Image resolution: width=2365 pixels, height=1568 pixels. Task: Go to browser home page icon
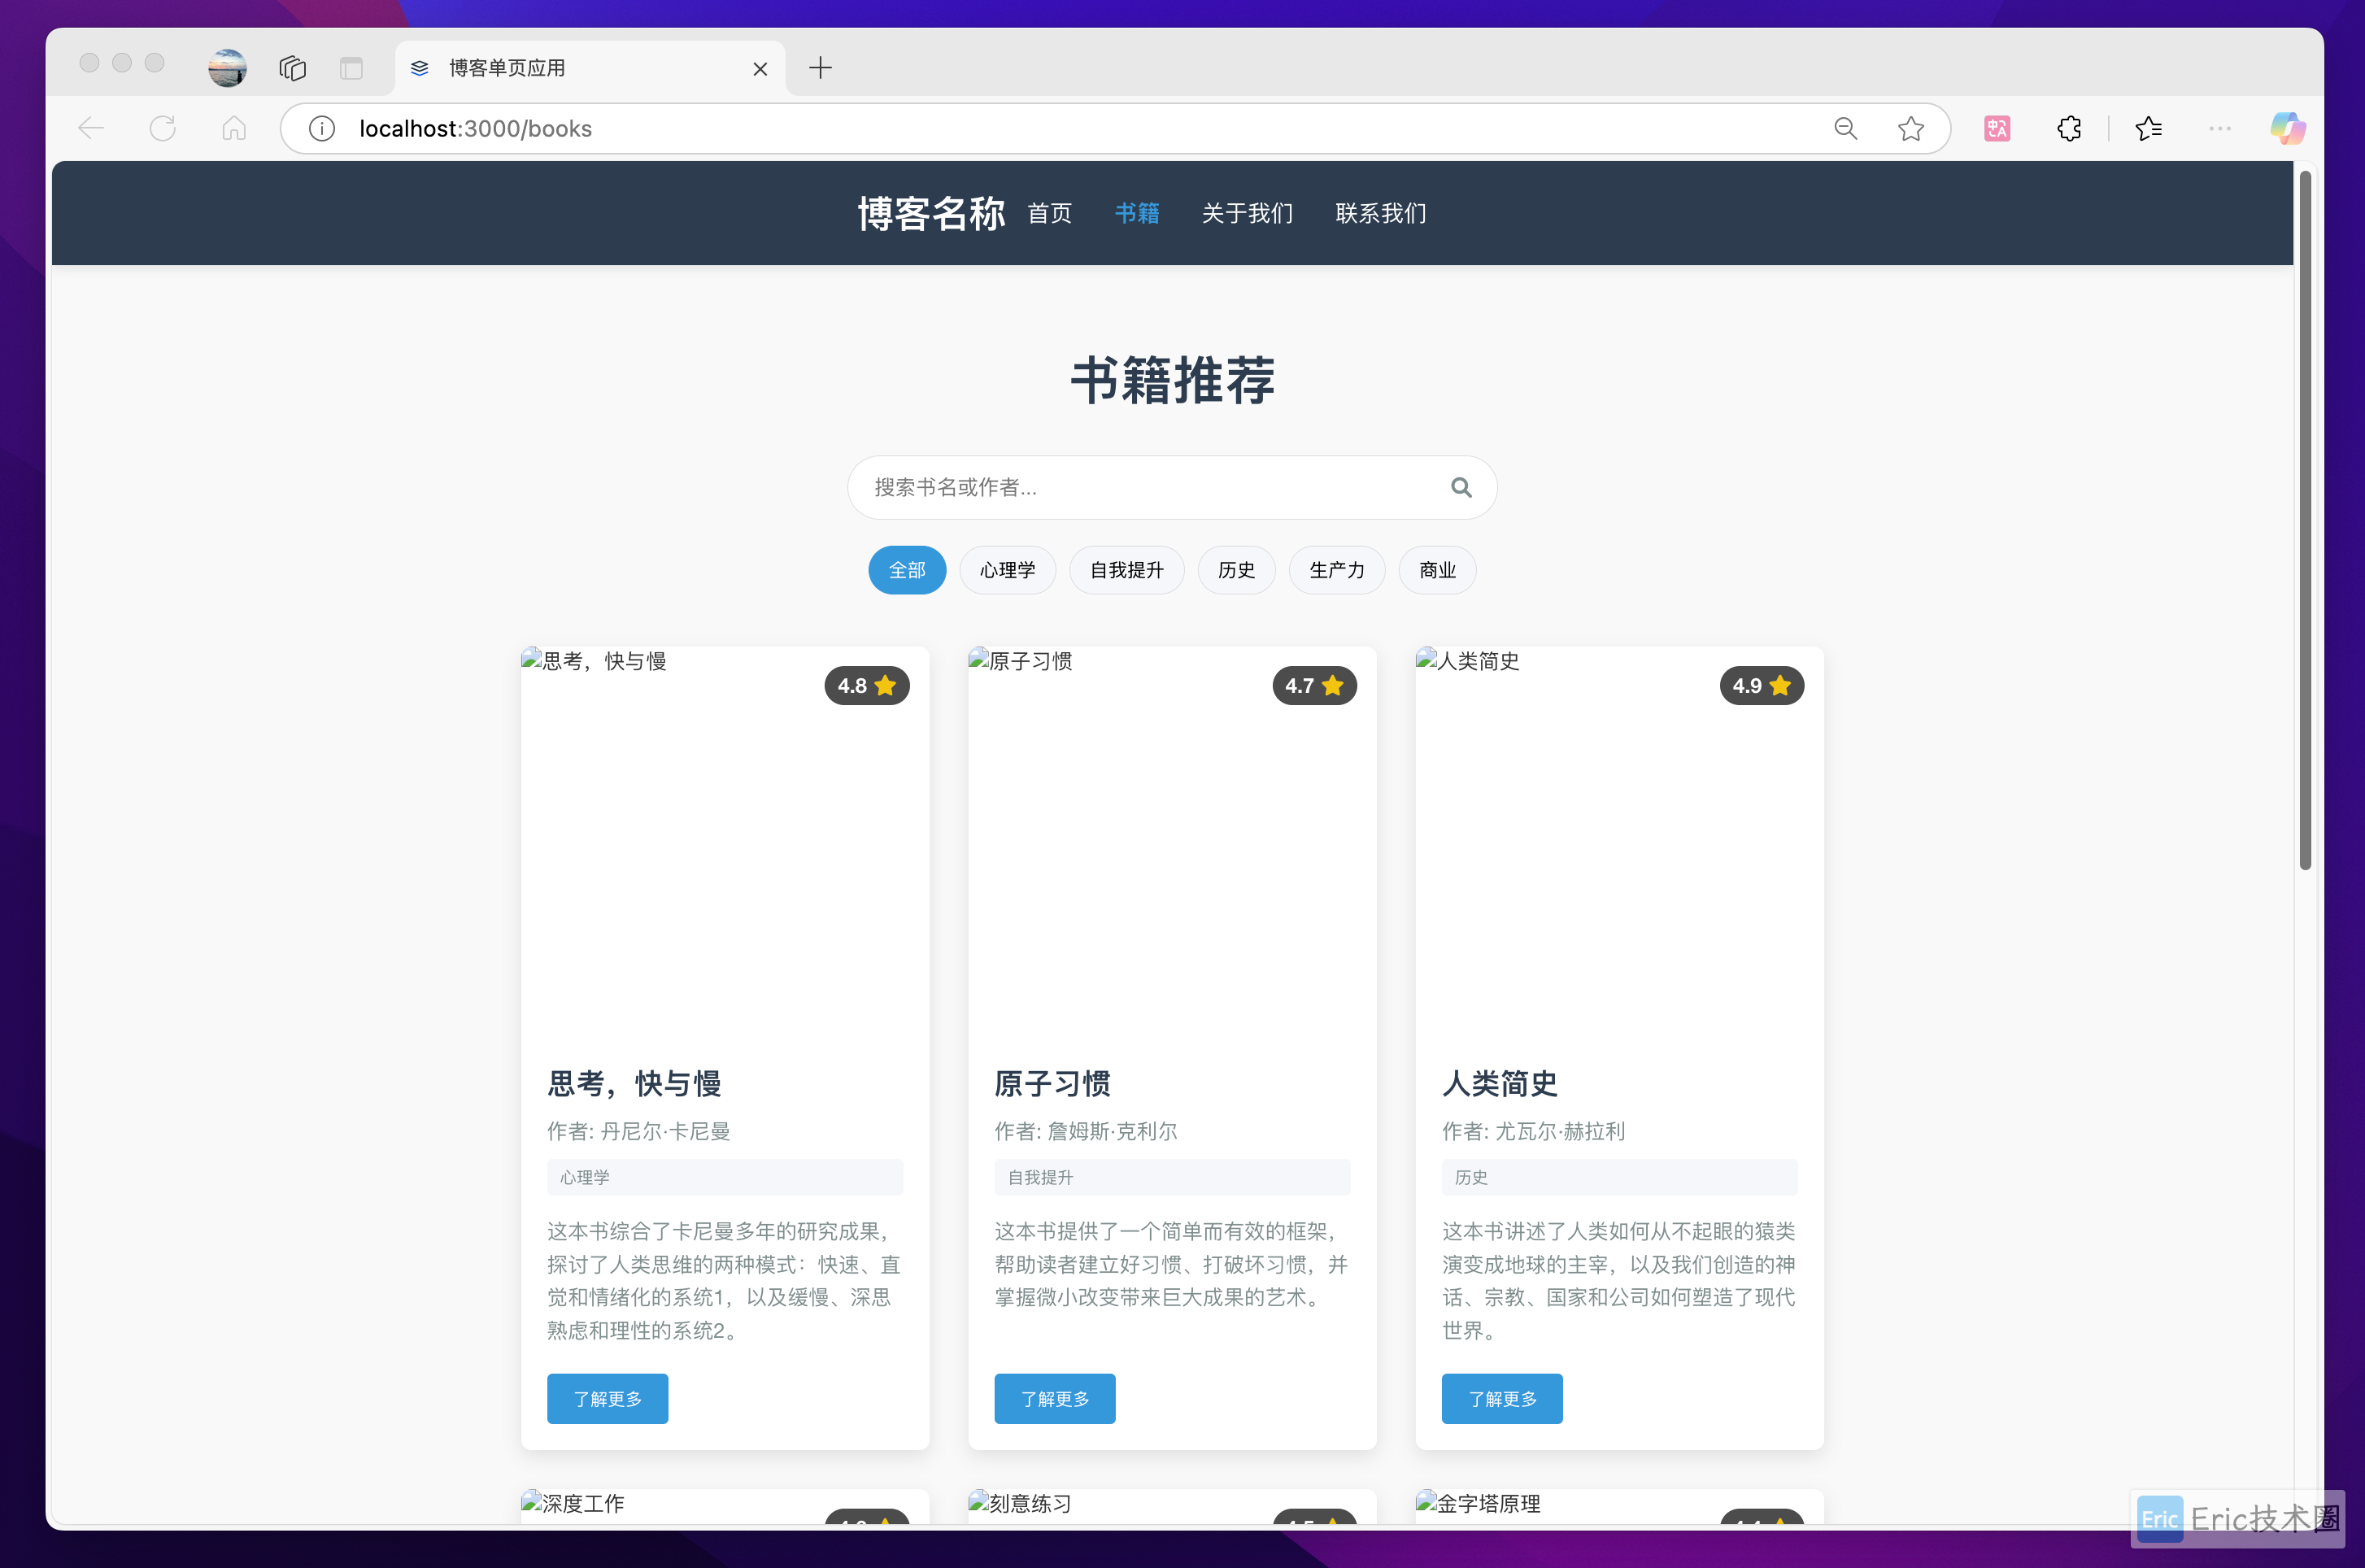point(234,128)
